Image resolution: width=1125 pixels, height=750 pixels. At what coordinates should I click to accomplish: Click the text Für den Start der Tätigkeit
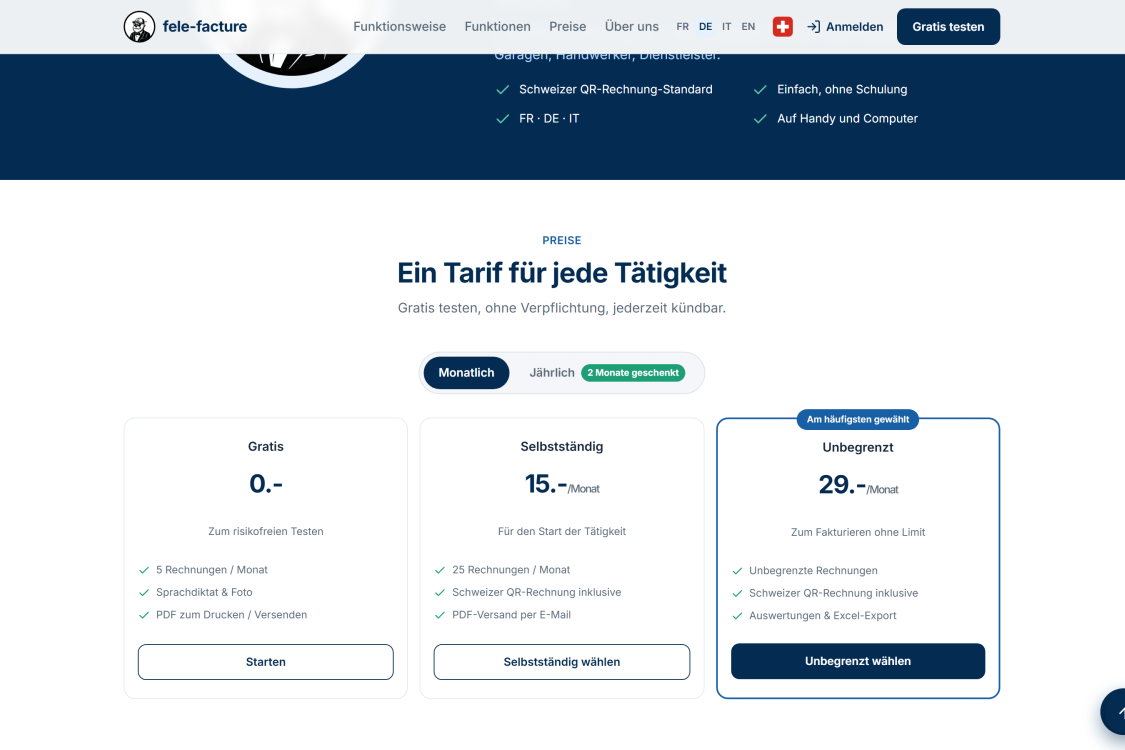click(562, 531)
